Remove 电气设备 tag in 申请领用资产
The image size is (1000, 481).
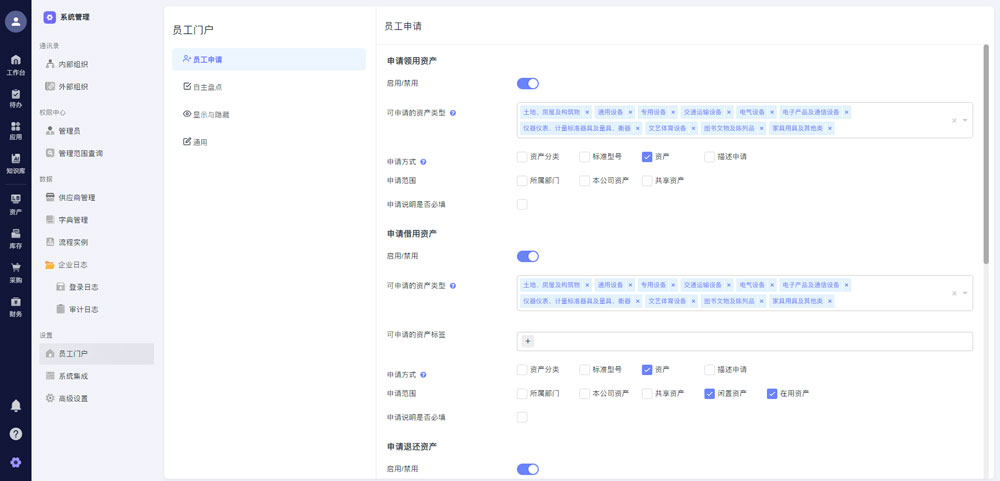tap(772, 112)
